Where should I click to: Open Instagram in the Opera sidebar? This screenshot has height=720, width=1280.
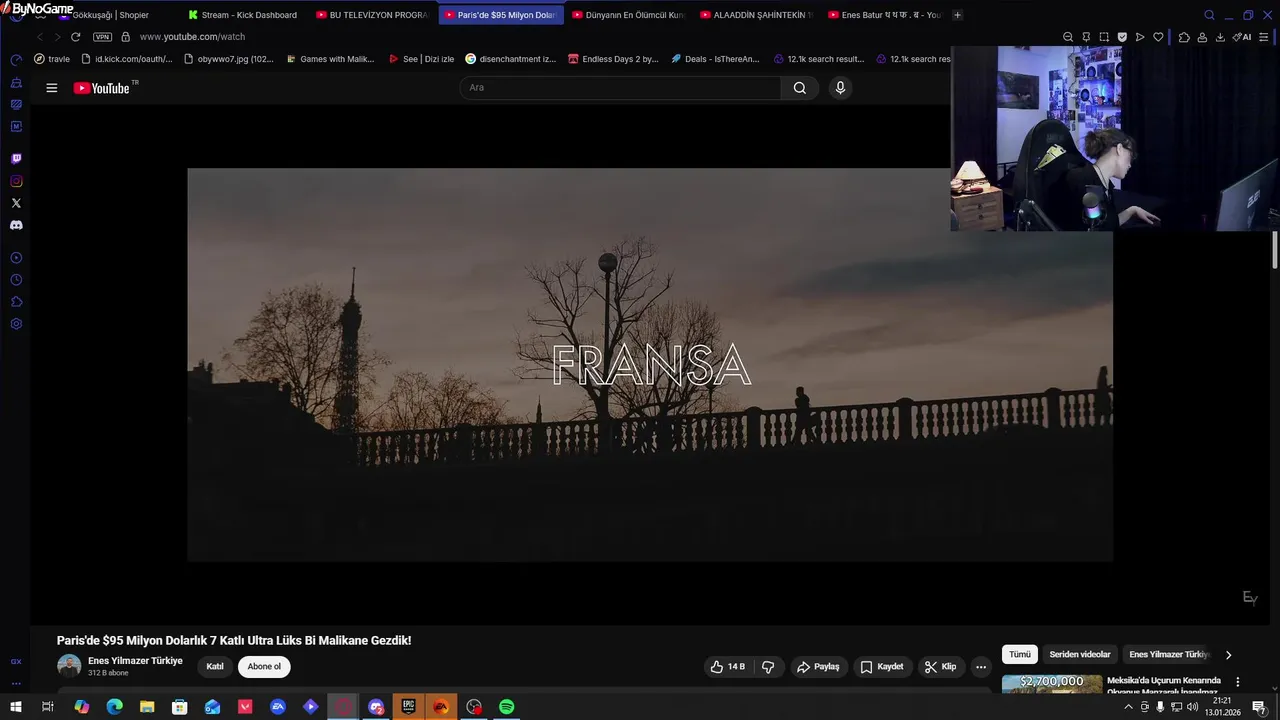[x=16, y=181]
